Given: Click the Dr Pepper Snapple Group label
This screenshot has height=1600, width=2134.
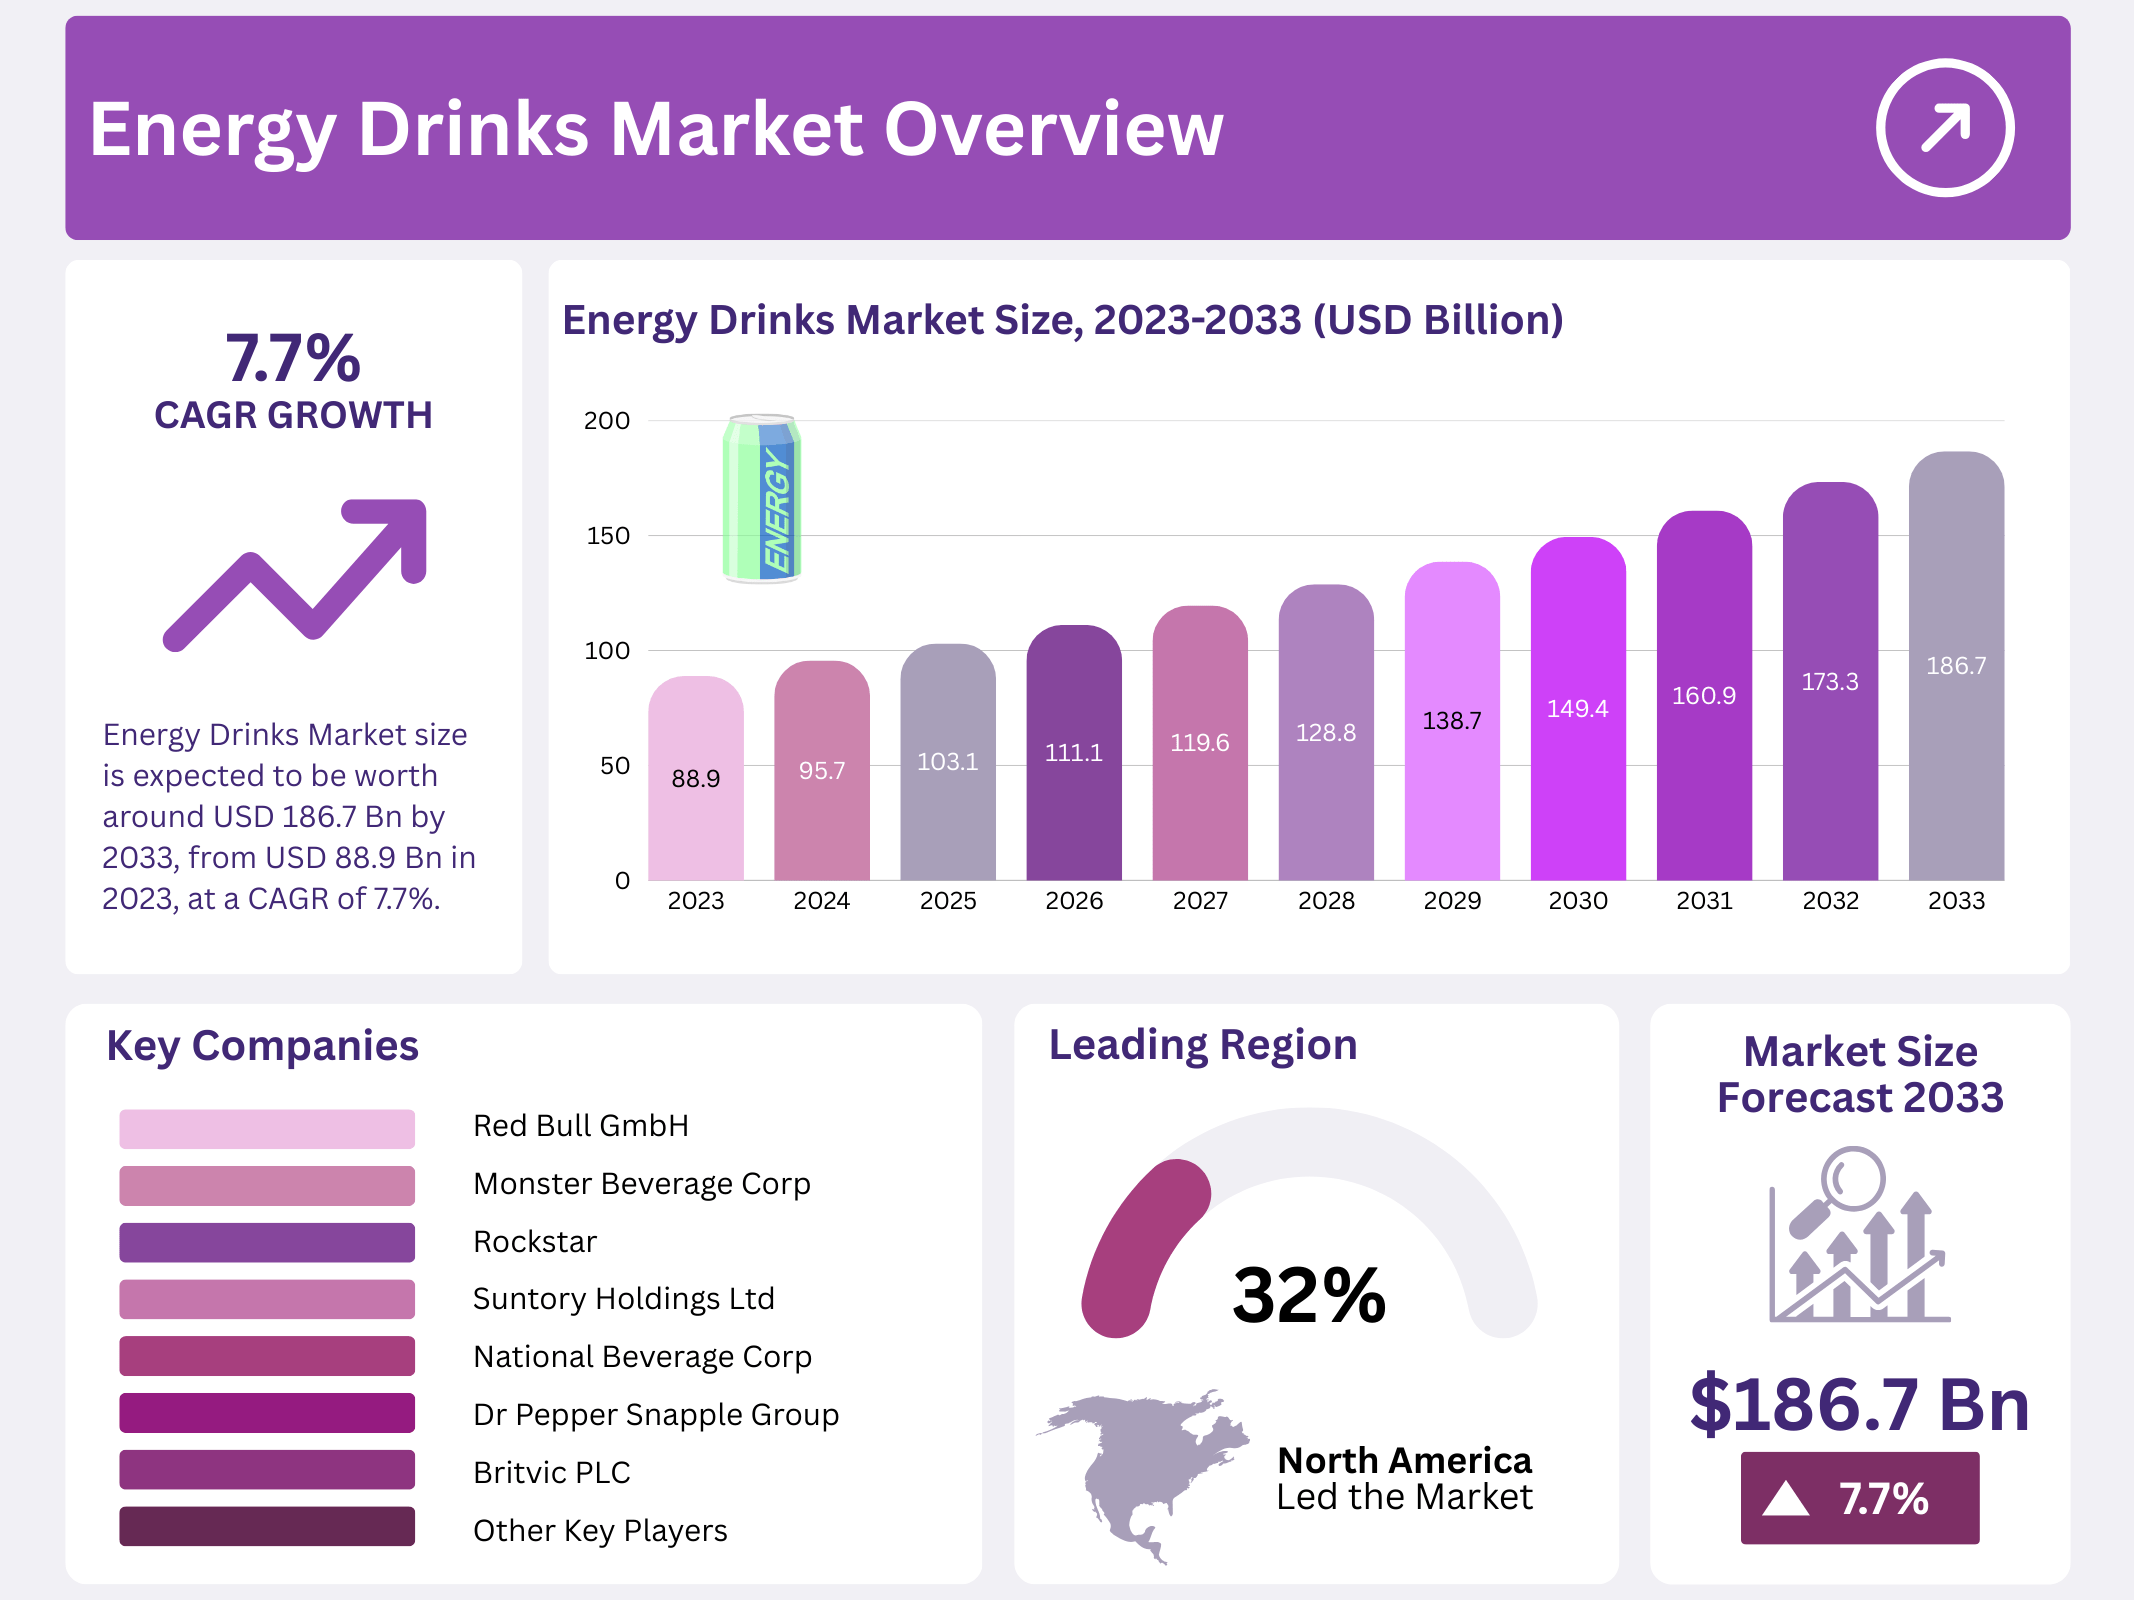Looking at the screenshot, I should pos(656,1415).
